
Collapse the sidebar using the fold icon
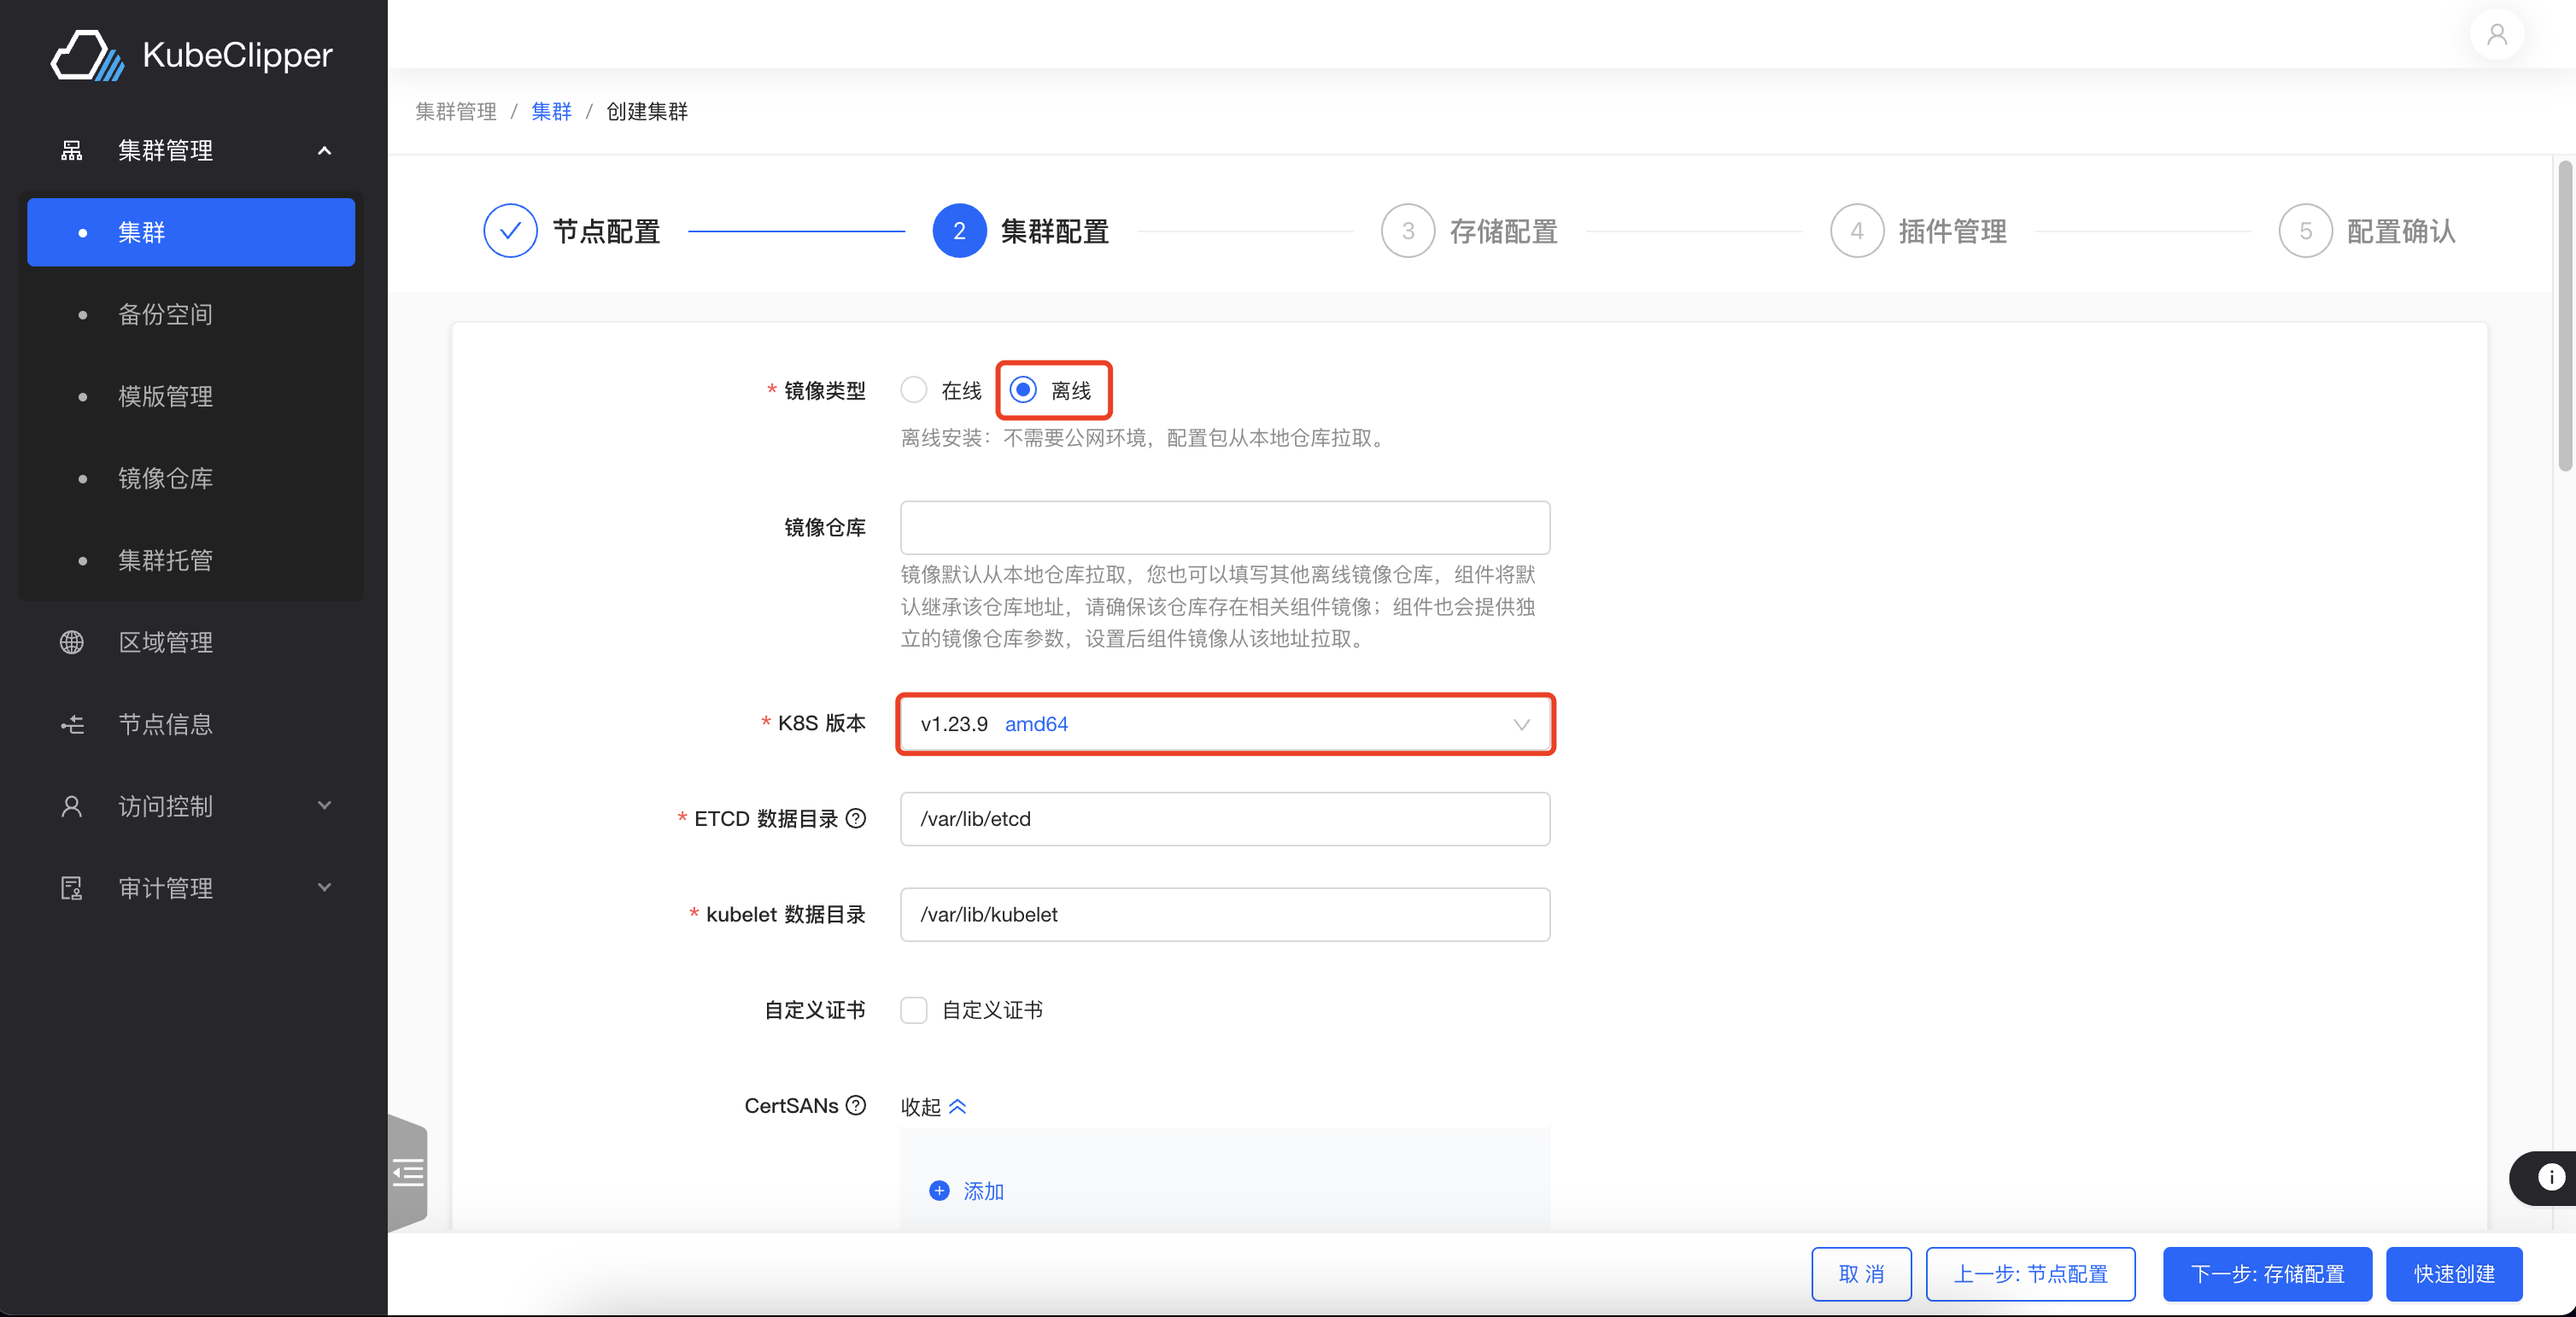pyautogui.click(x=408, y=1171)
